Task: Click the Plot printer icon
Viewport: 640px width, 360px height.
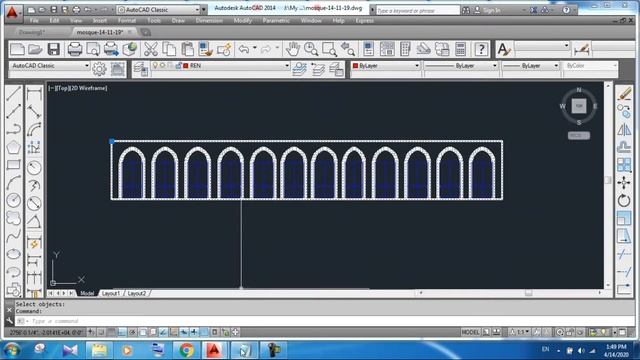Action: pos(75,49)
